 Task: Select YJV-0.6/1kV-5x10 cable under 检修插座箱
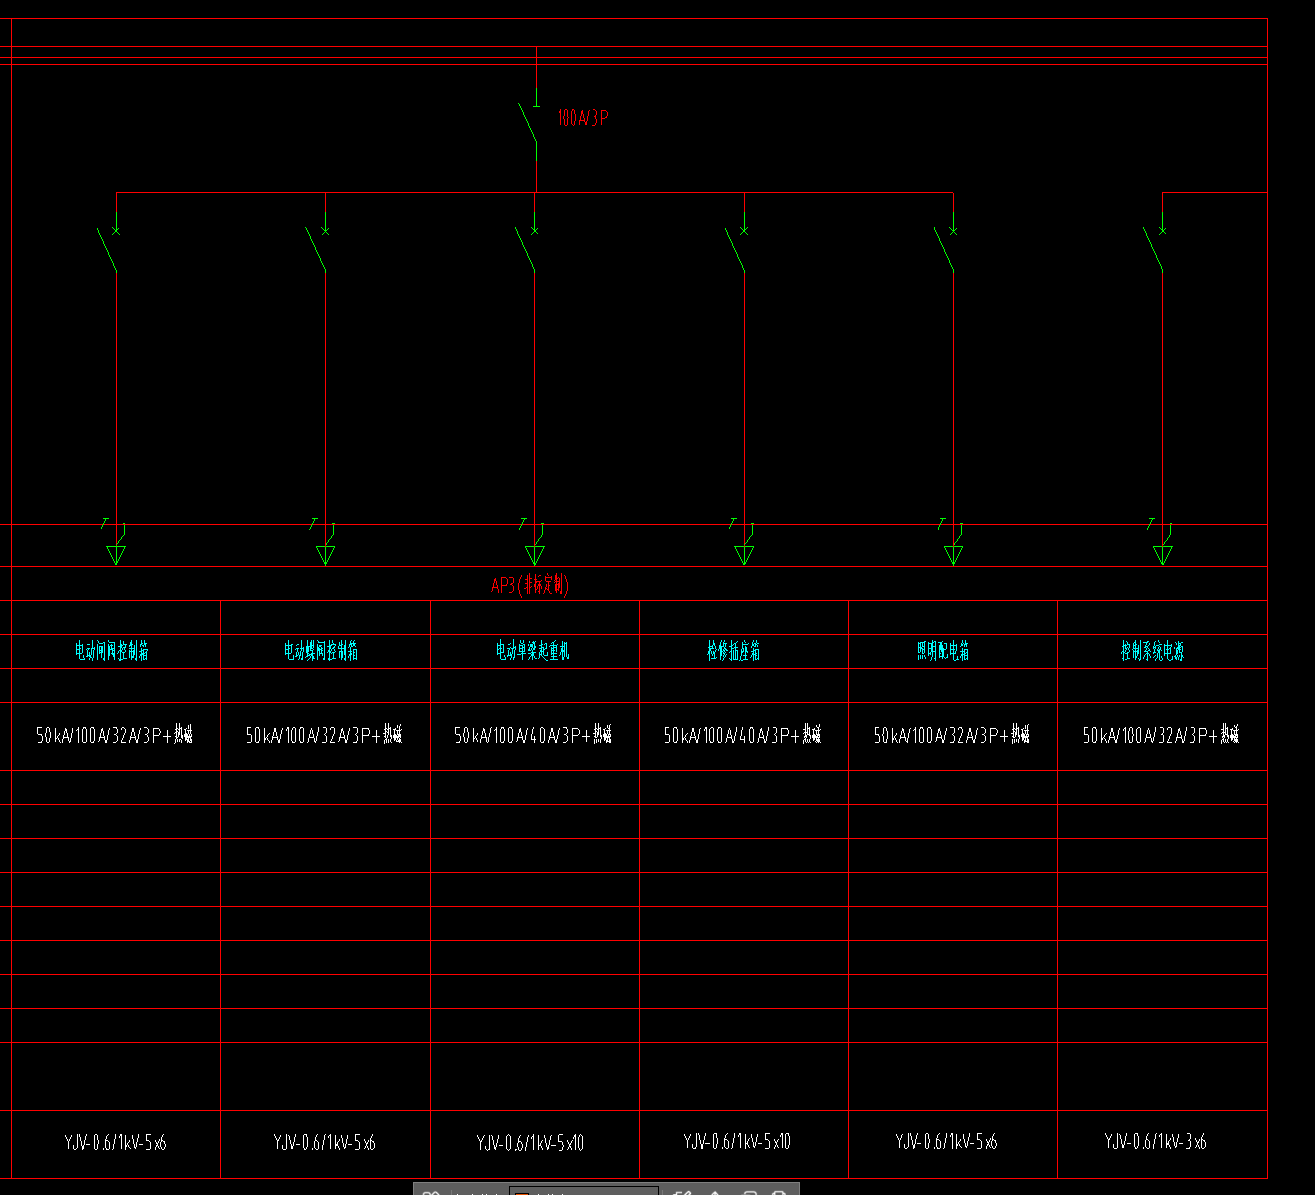click(x=737, y=1141)
